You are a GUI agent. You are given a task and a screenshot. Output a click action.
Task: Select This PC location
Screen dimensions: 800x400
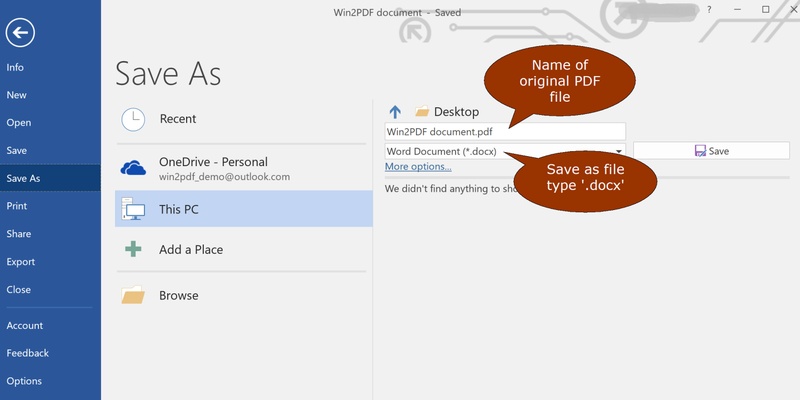click(x=244, y=209)
